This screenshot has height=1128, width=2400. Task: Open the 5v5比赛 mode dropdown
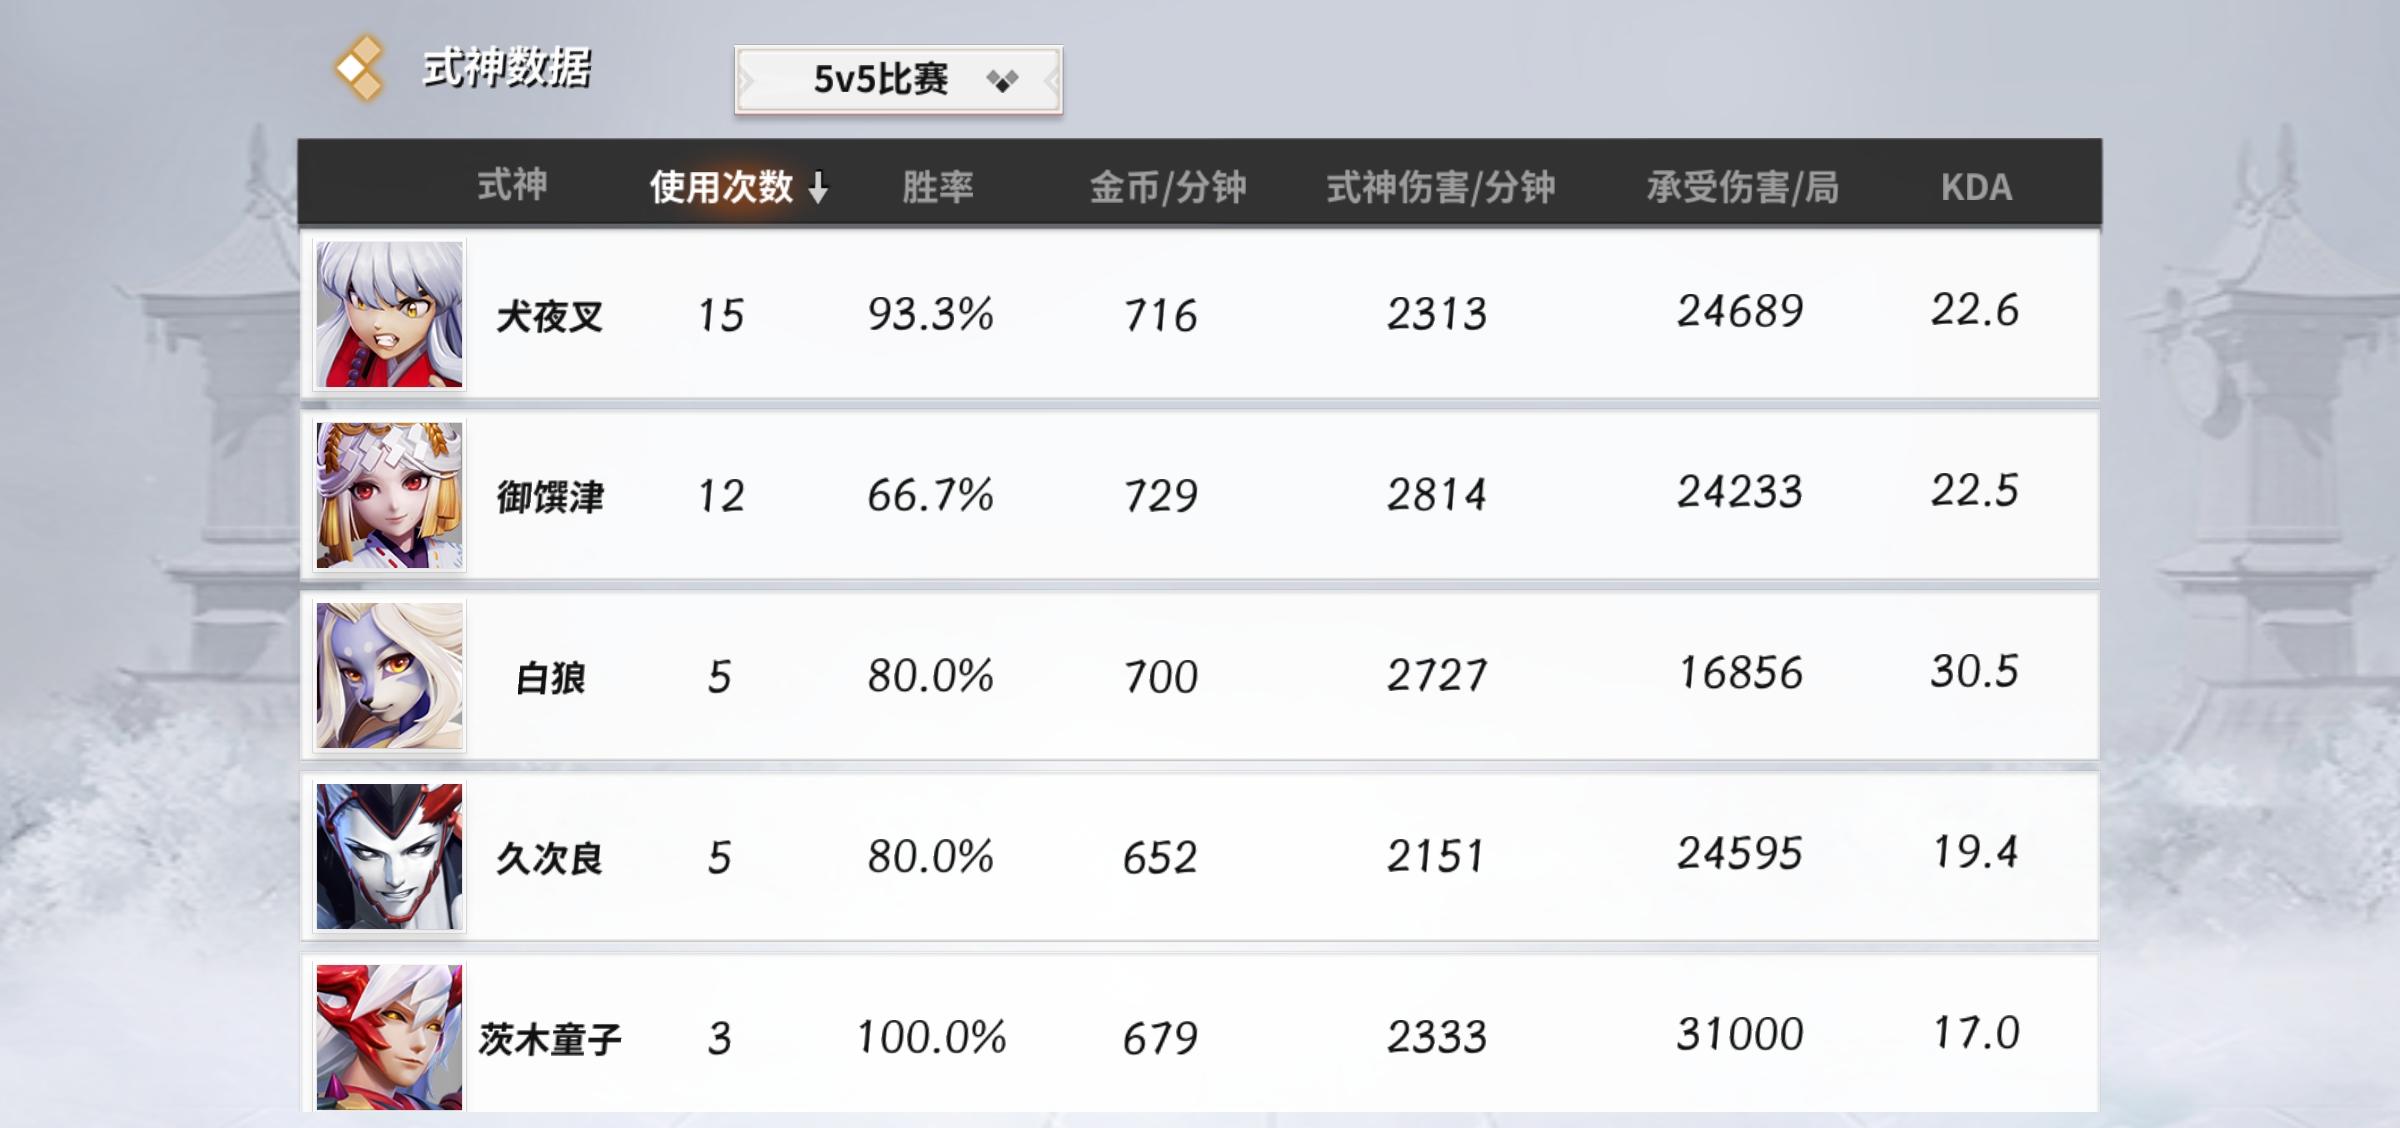[898, 79]
